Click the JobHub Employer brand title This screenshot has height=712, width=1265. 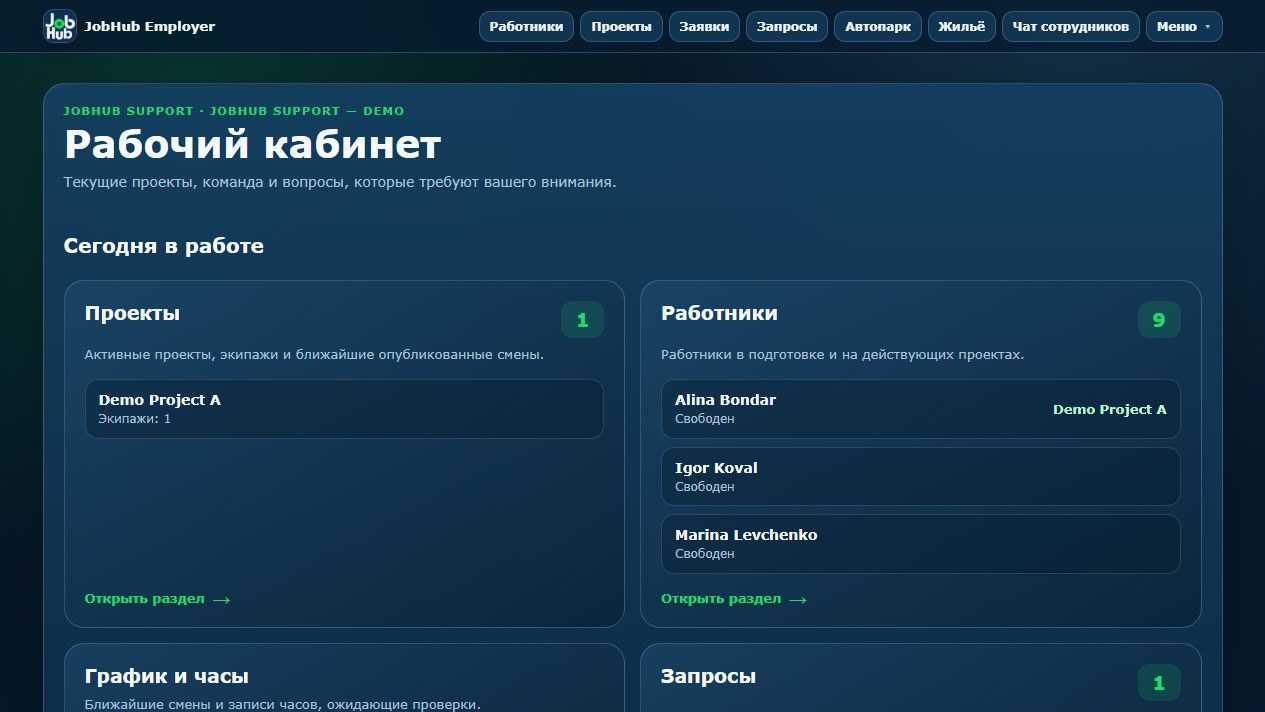[x=150, y=27]
